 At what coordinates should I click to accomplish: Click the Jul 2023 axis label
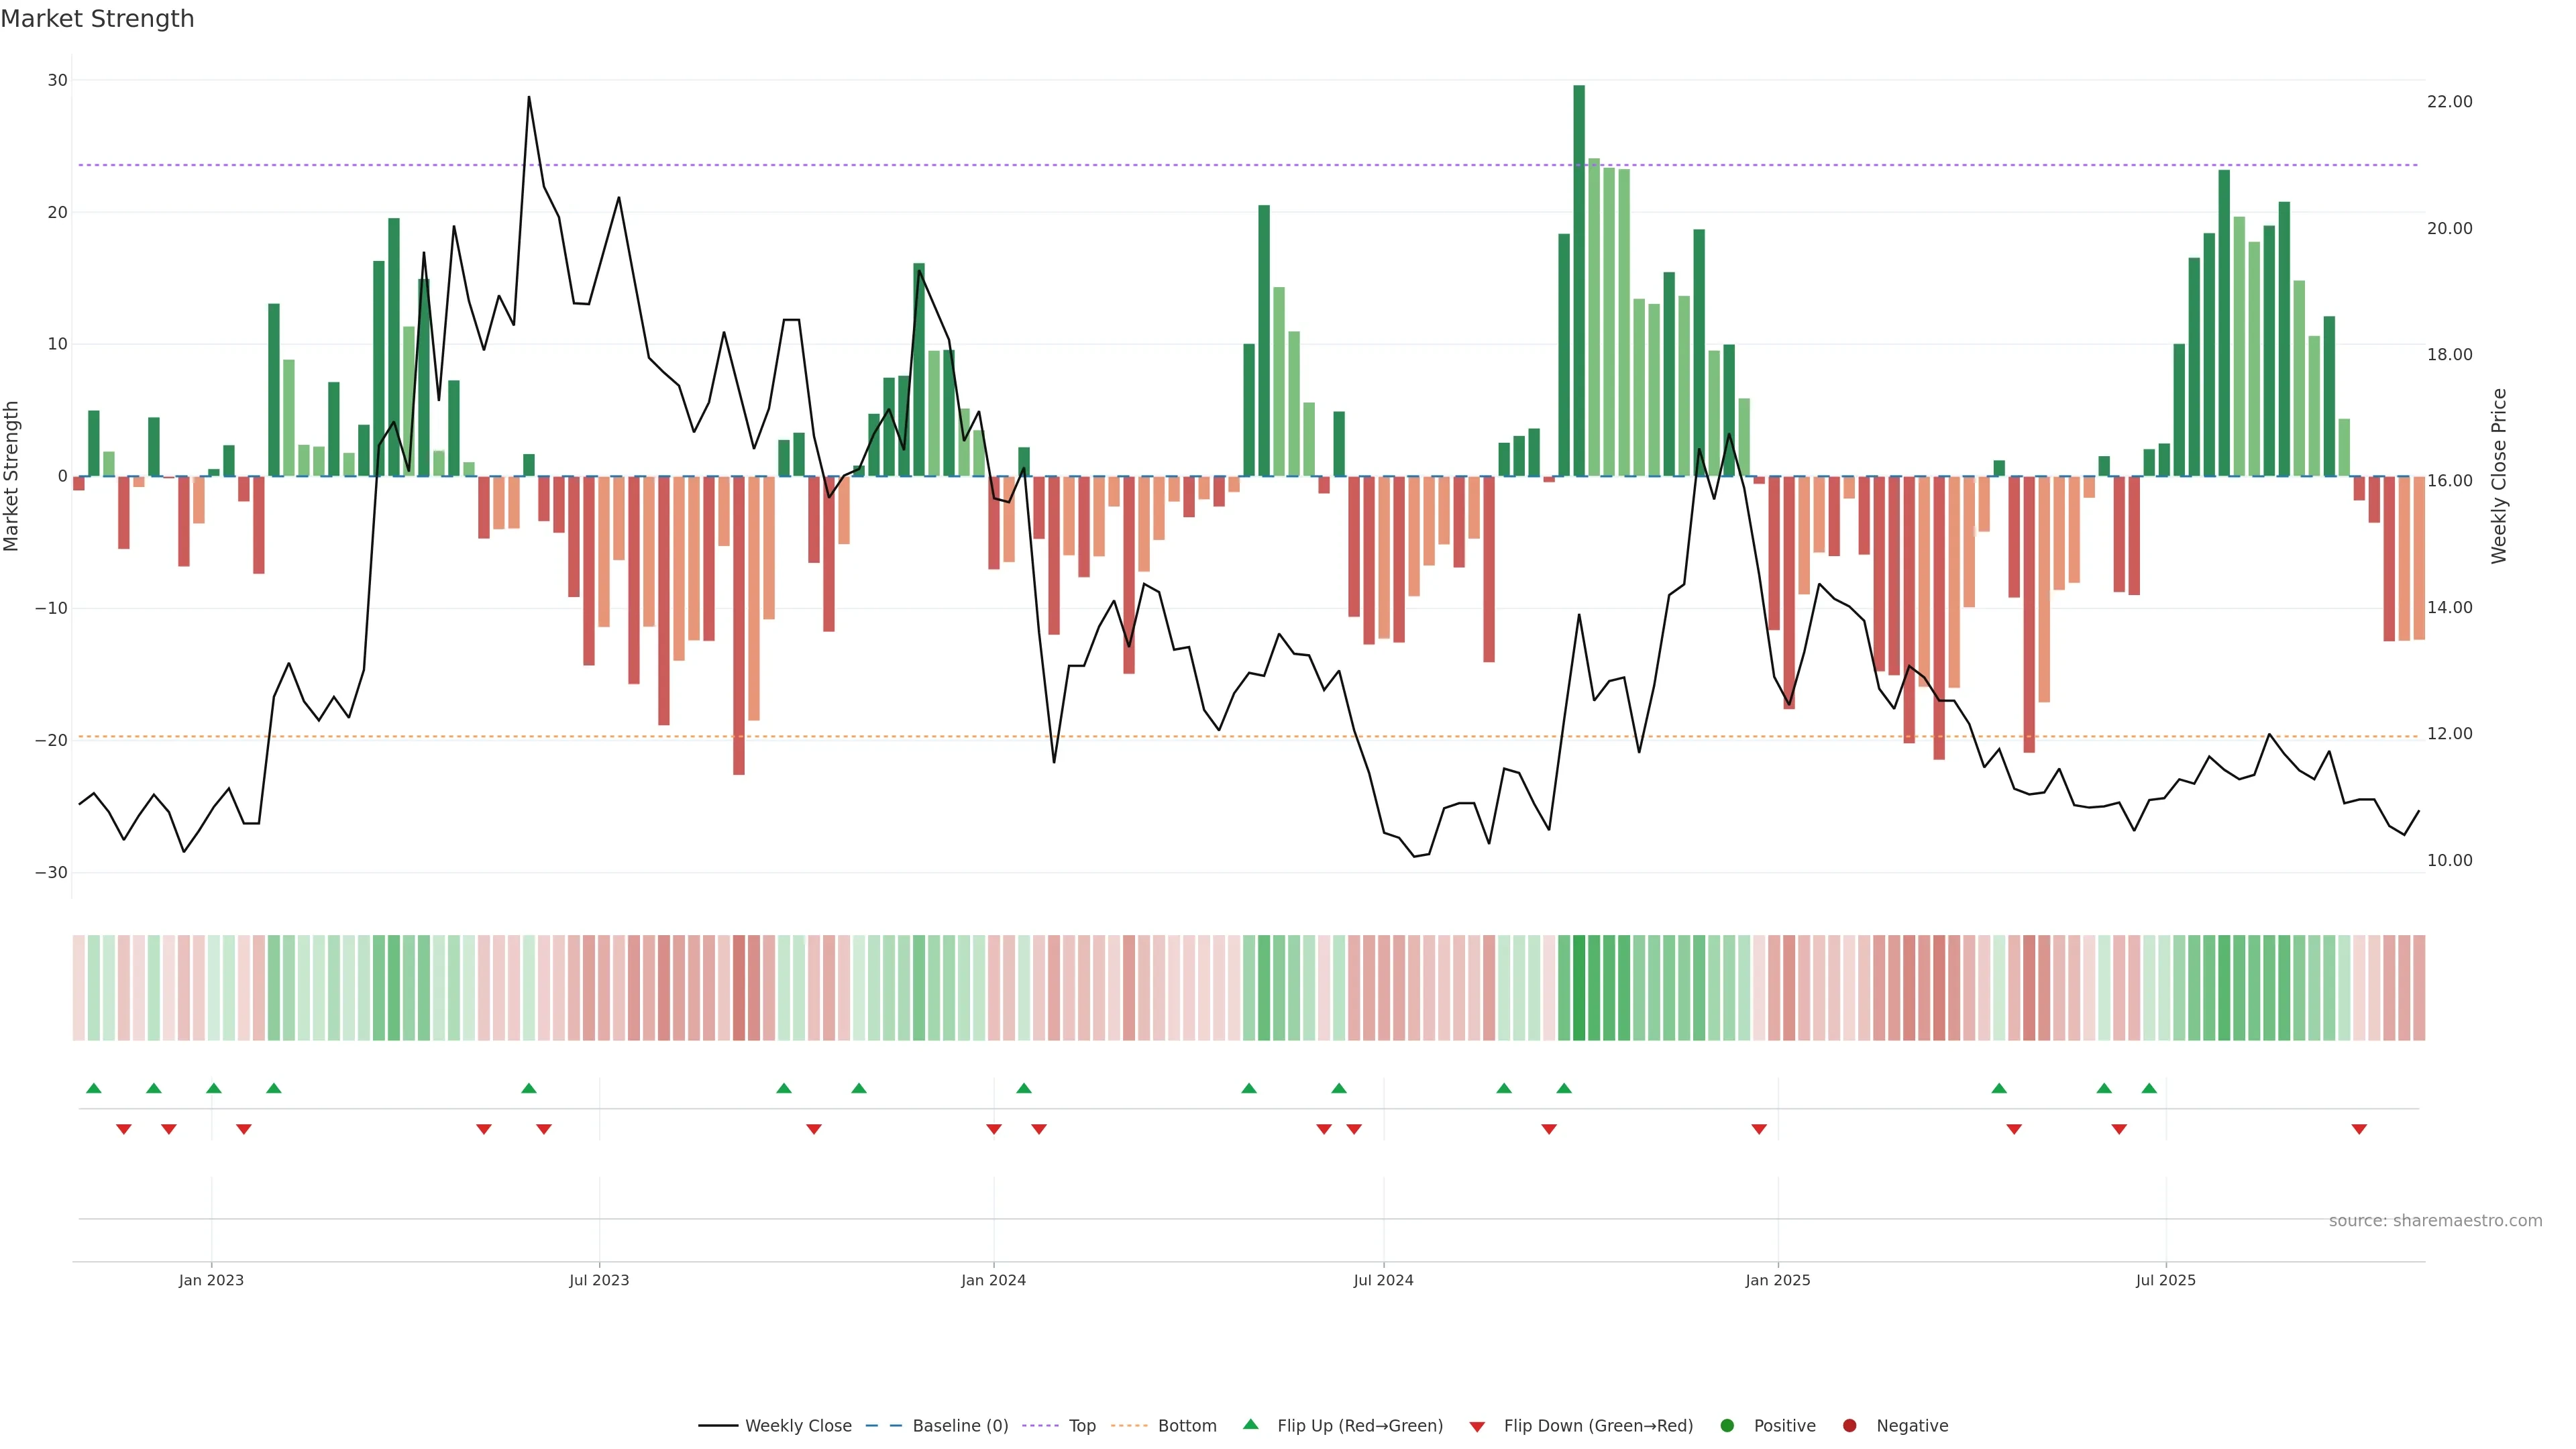click(x=599, y=1280)
